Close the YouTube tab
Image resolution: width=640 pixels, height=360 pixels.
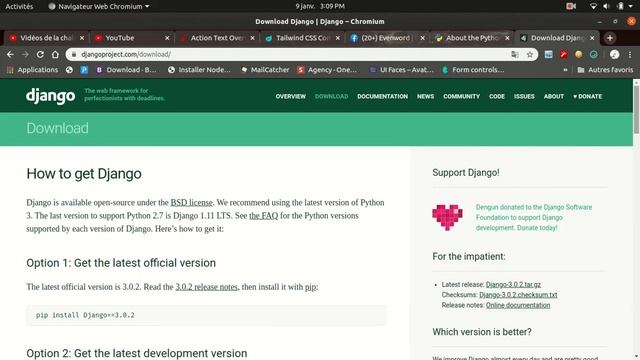coord(167,38)
